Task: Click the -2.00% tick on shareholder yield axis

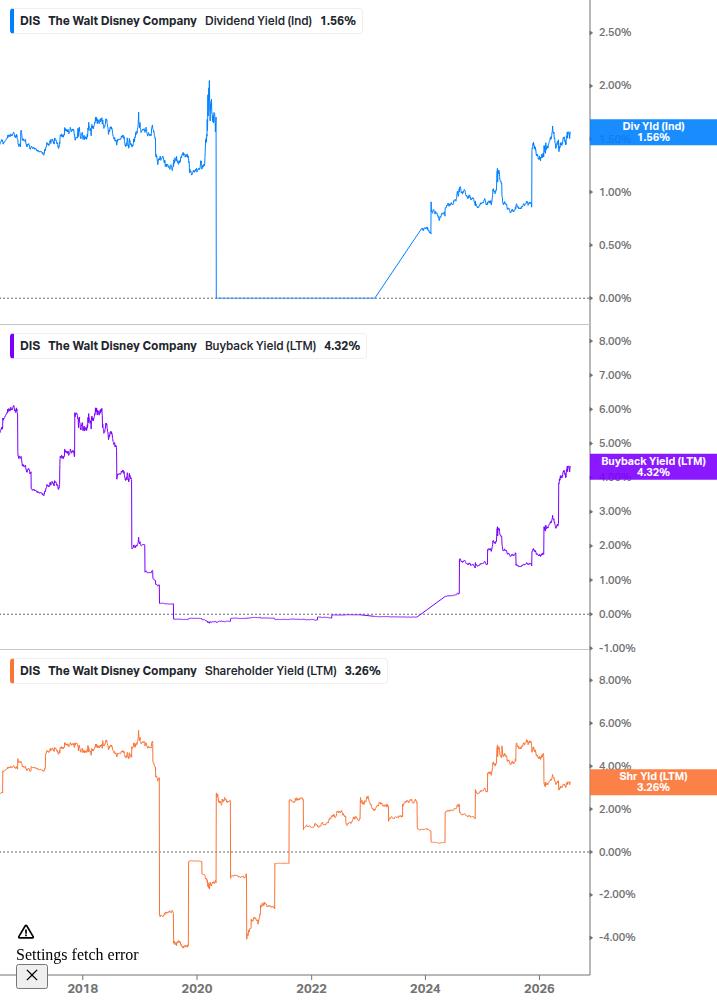Action: (x=616, y=894)
